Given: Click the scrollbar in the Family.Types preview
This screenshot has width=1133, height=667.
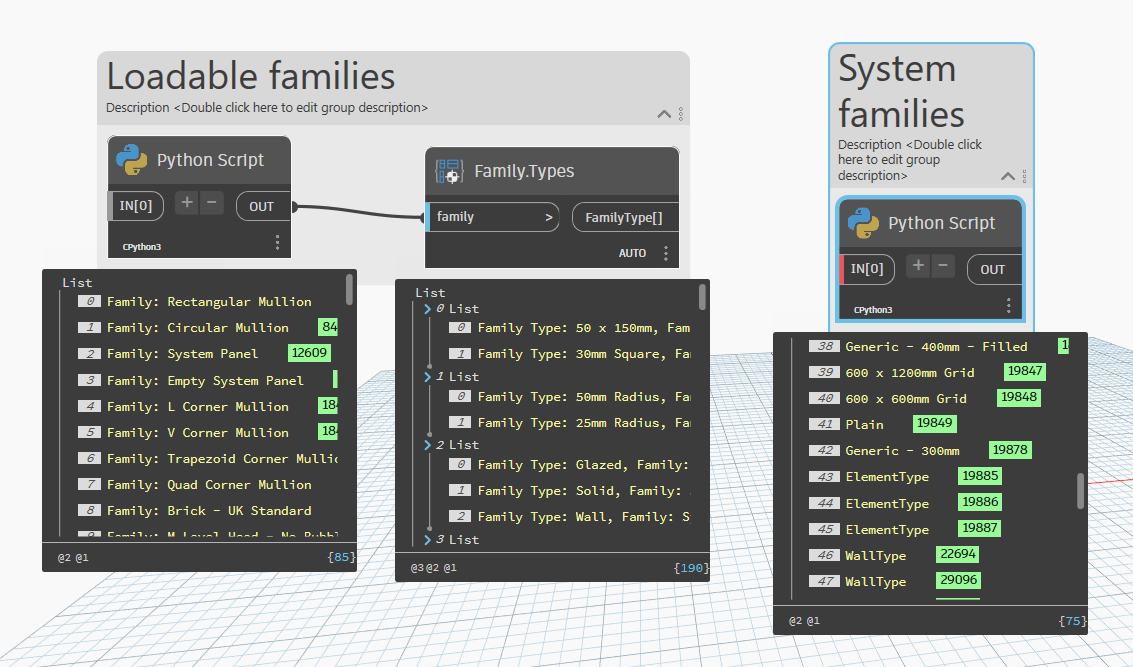Looking at the screenshot, I should tap(702, 298).
